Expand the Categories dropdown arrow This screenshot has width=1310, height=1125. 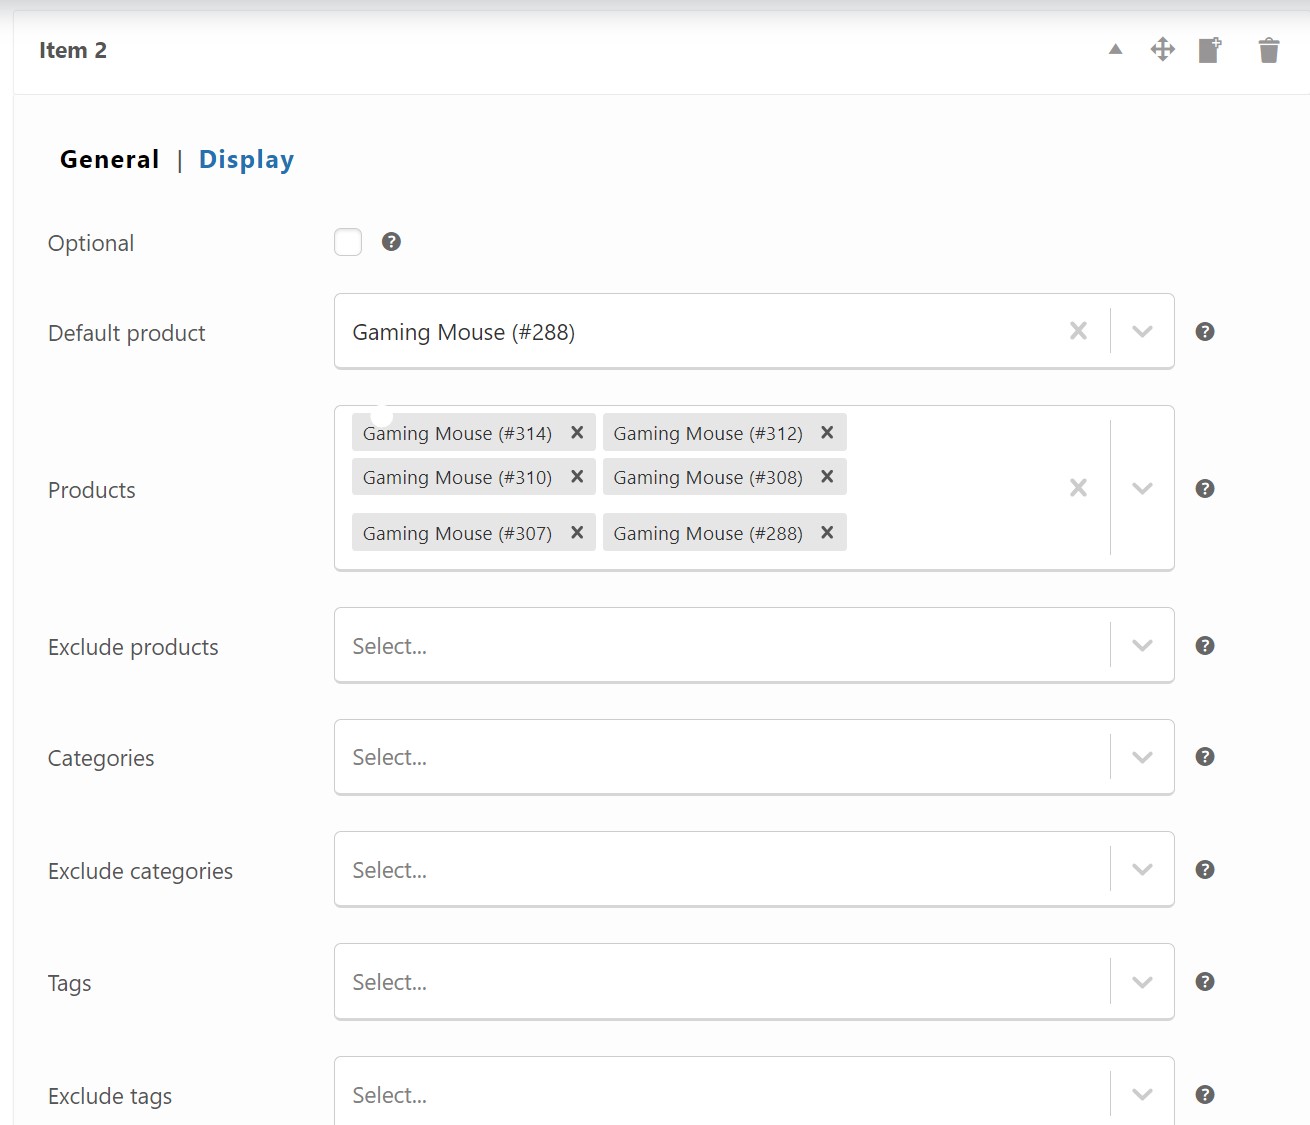[x=1142, y=757]
